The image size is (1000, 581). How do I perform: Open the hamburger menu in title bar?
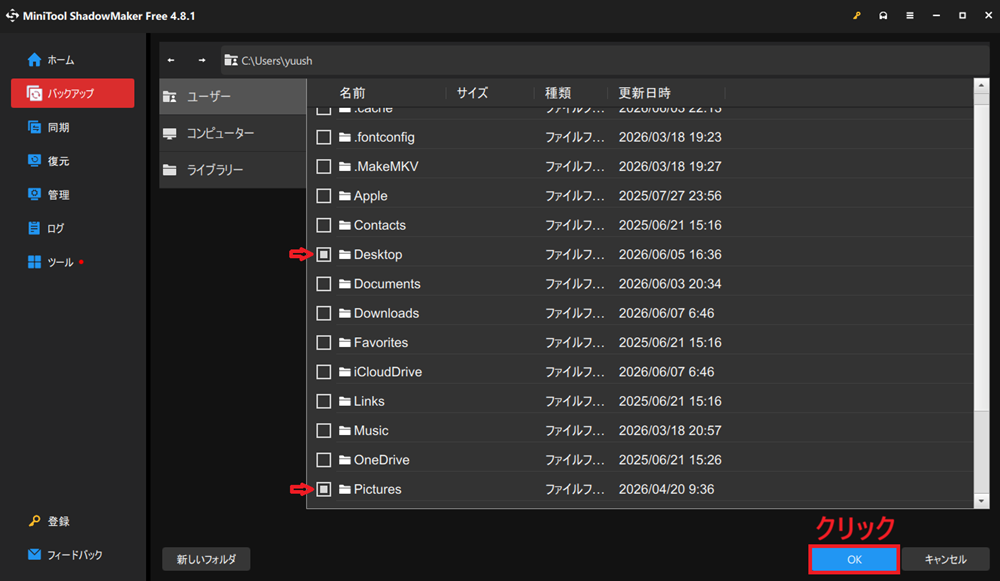tap(910, 15)
